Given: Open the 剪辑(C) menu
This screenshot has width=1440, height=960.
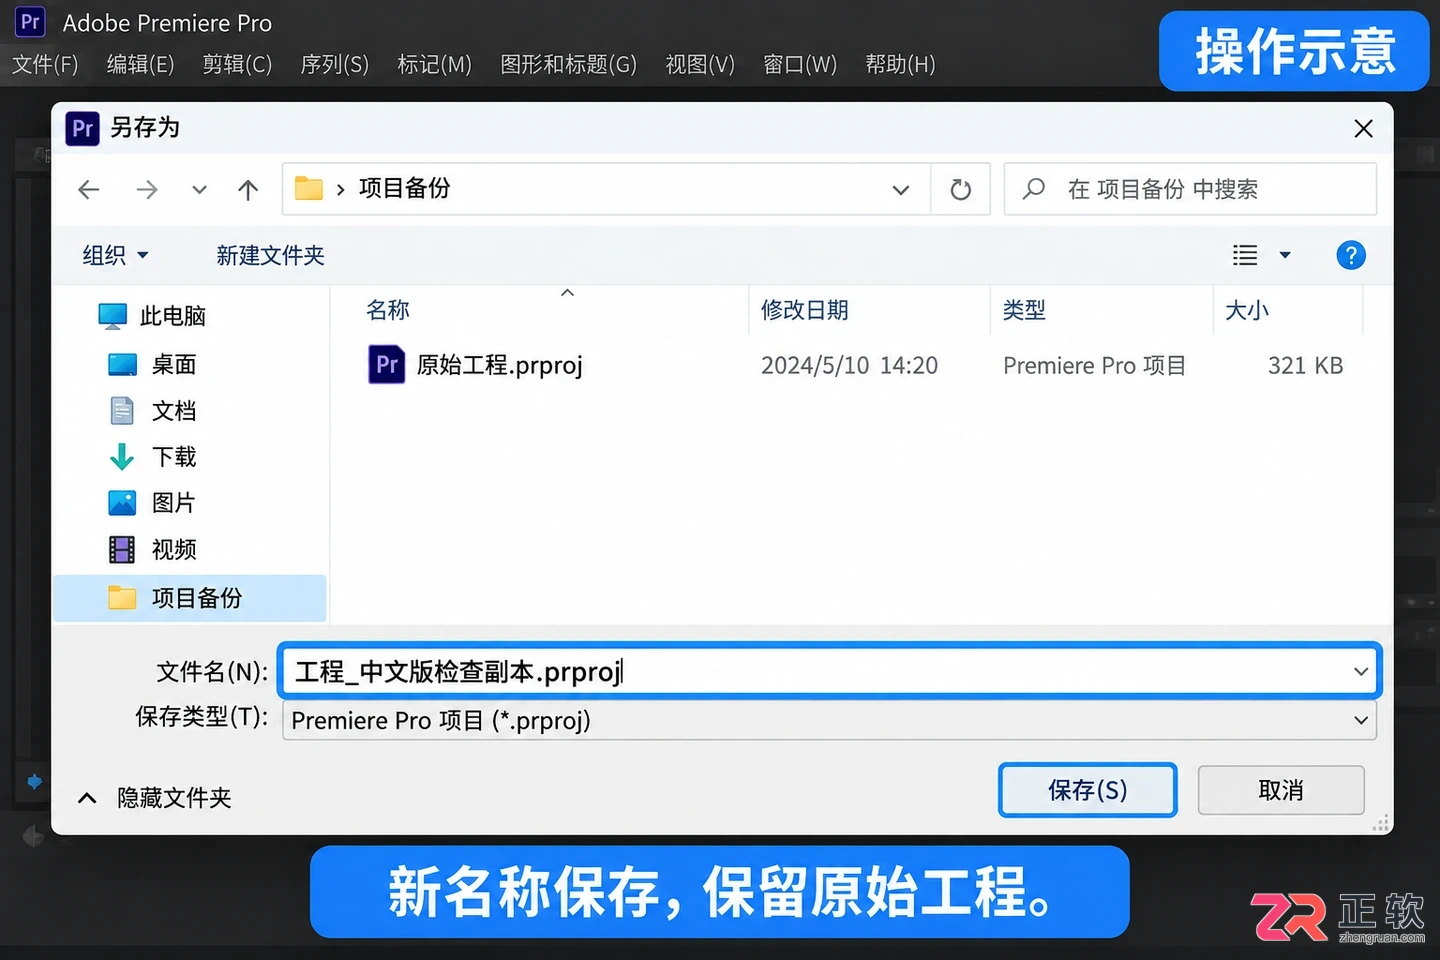Looking at the screenshot, I should pyautogui.click(x=237, y=64).
